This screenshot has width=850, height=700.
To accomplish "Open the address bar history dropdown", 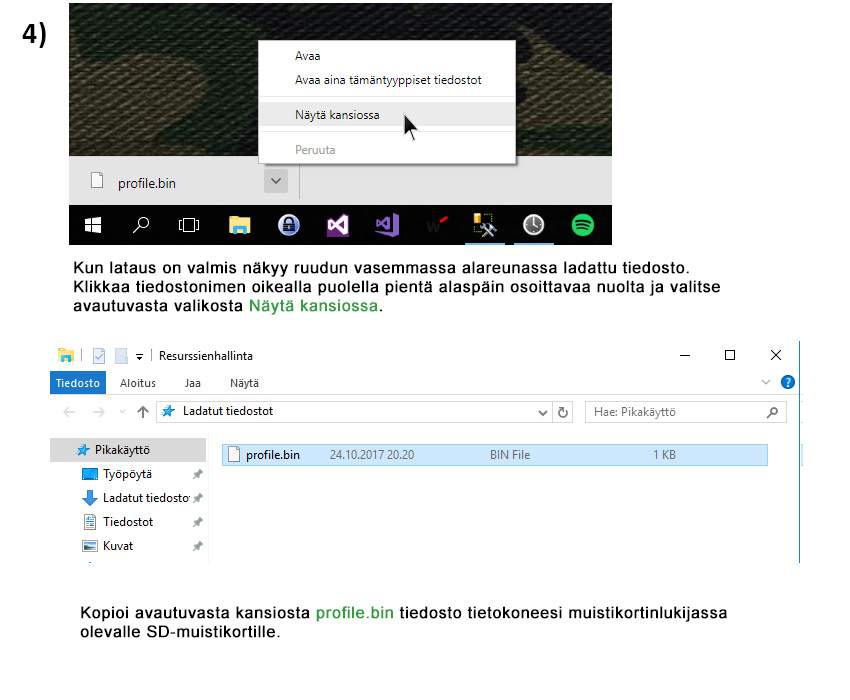I will point(543,412).
